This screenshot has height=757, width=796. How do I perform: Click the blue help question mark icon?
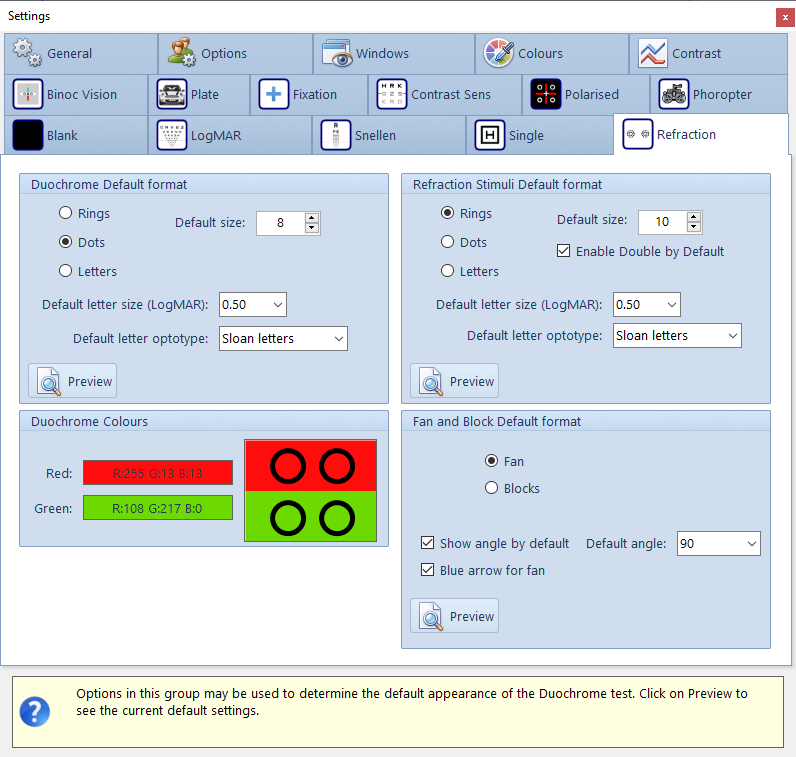[35, 711]
